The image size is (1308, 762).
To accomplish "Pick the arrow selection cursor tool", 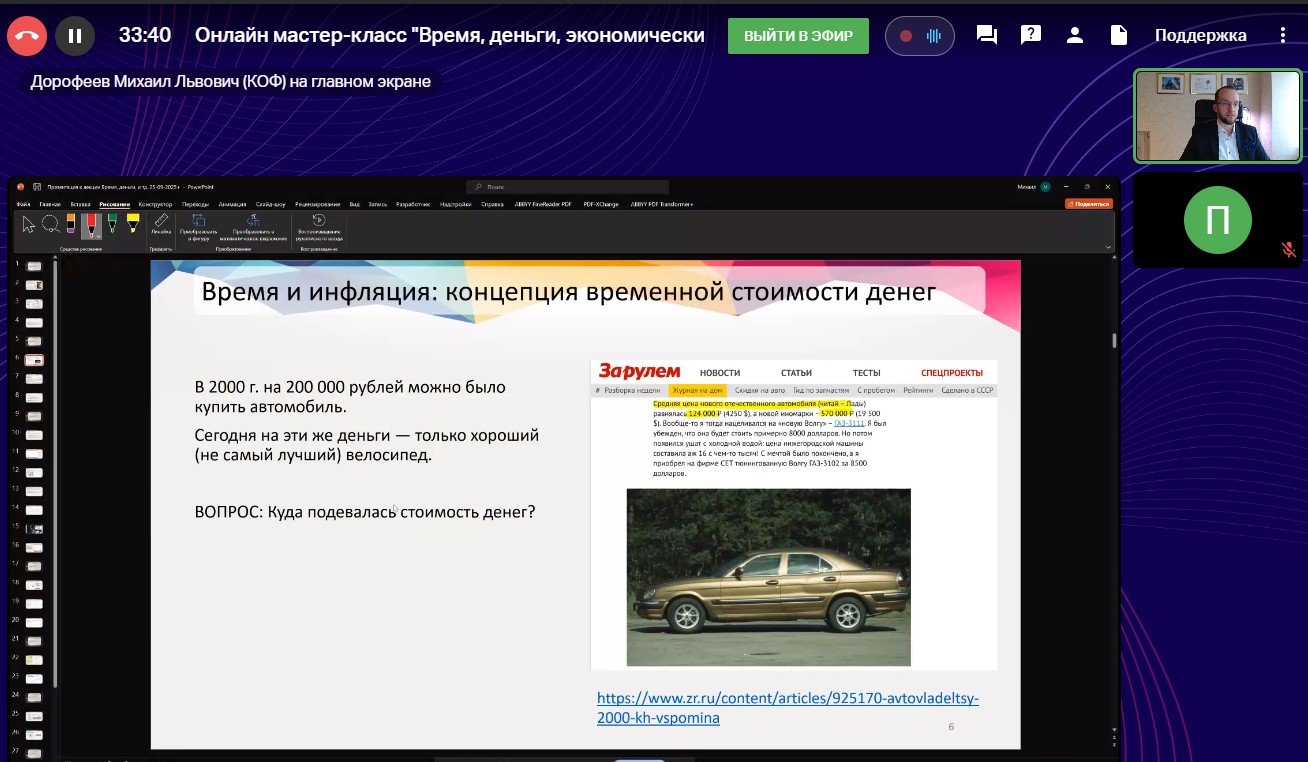I will point(28,223).
